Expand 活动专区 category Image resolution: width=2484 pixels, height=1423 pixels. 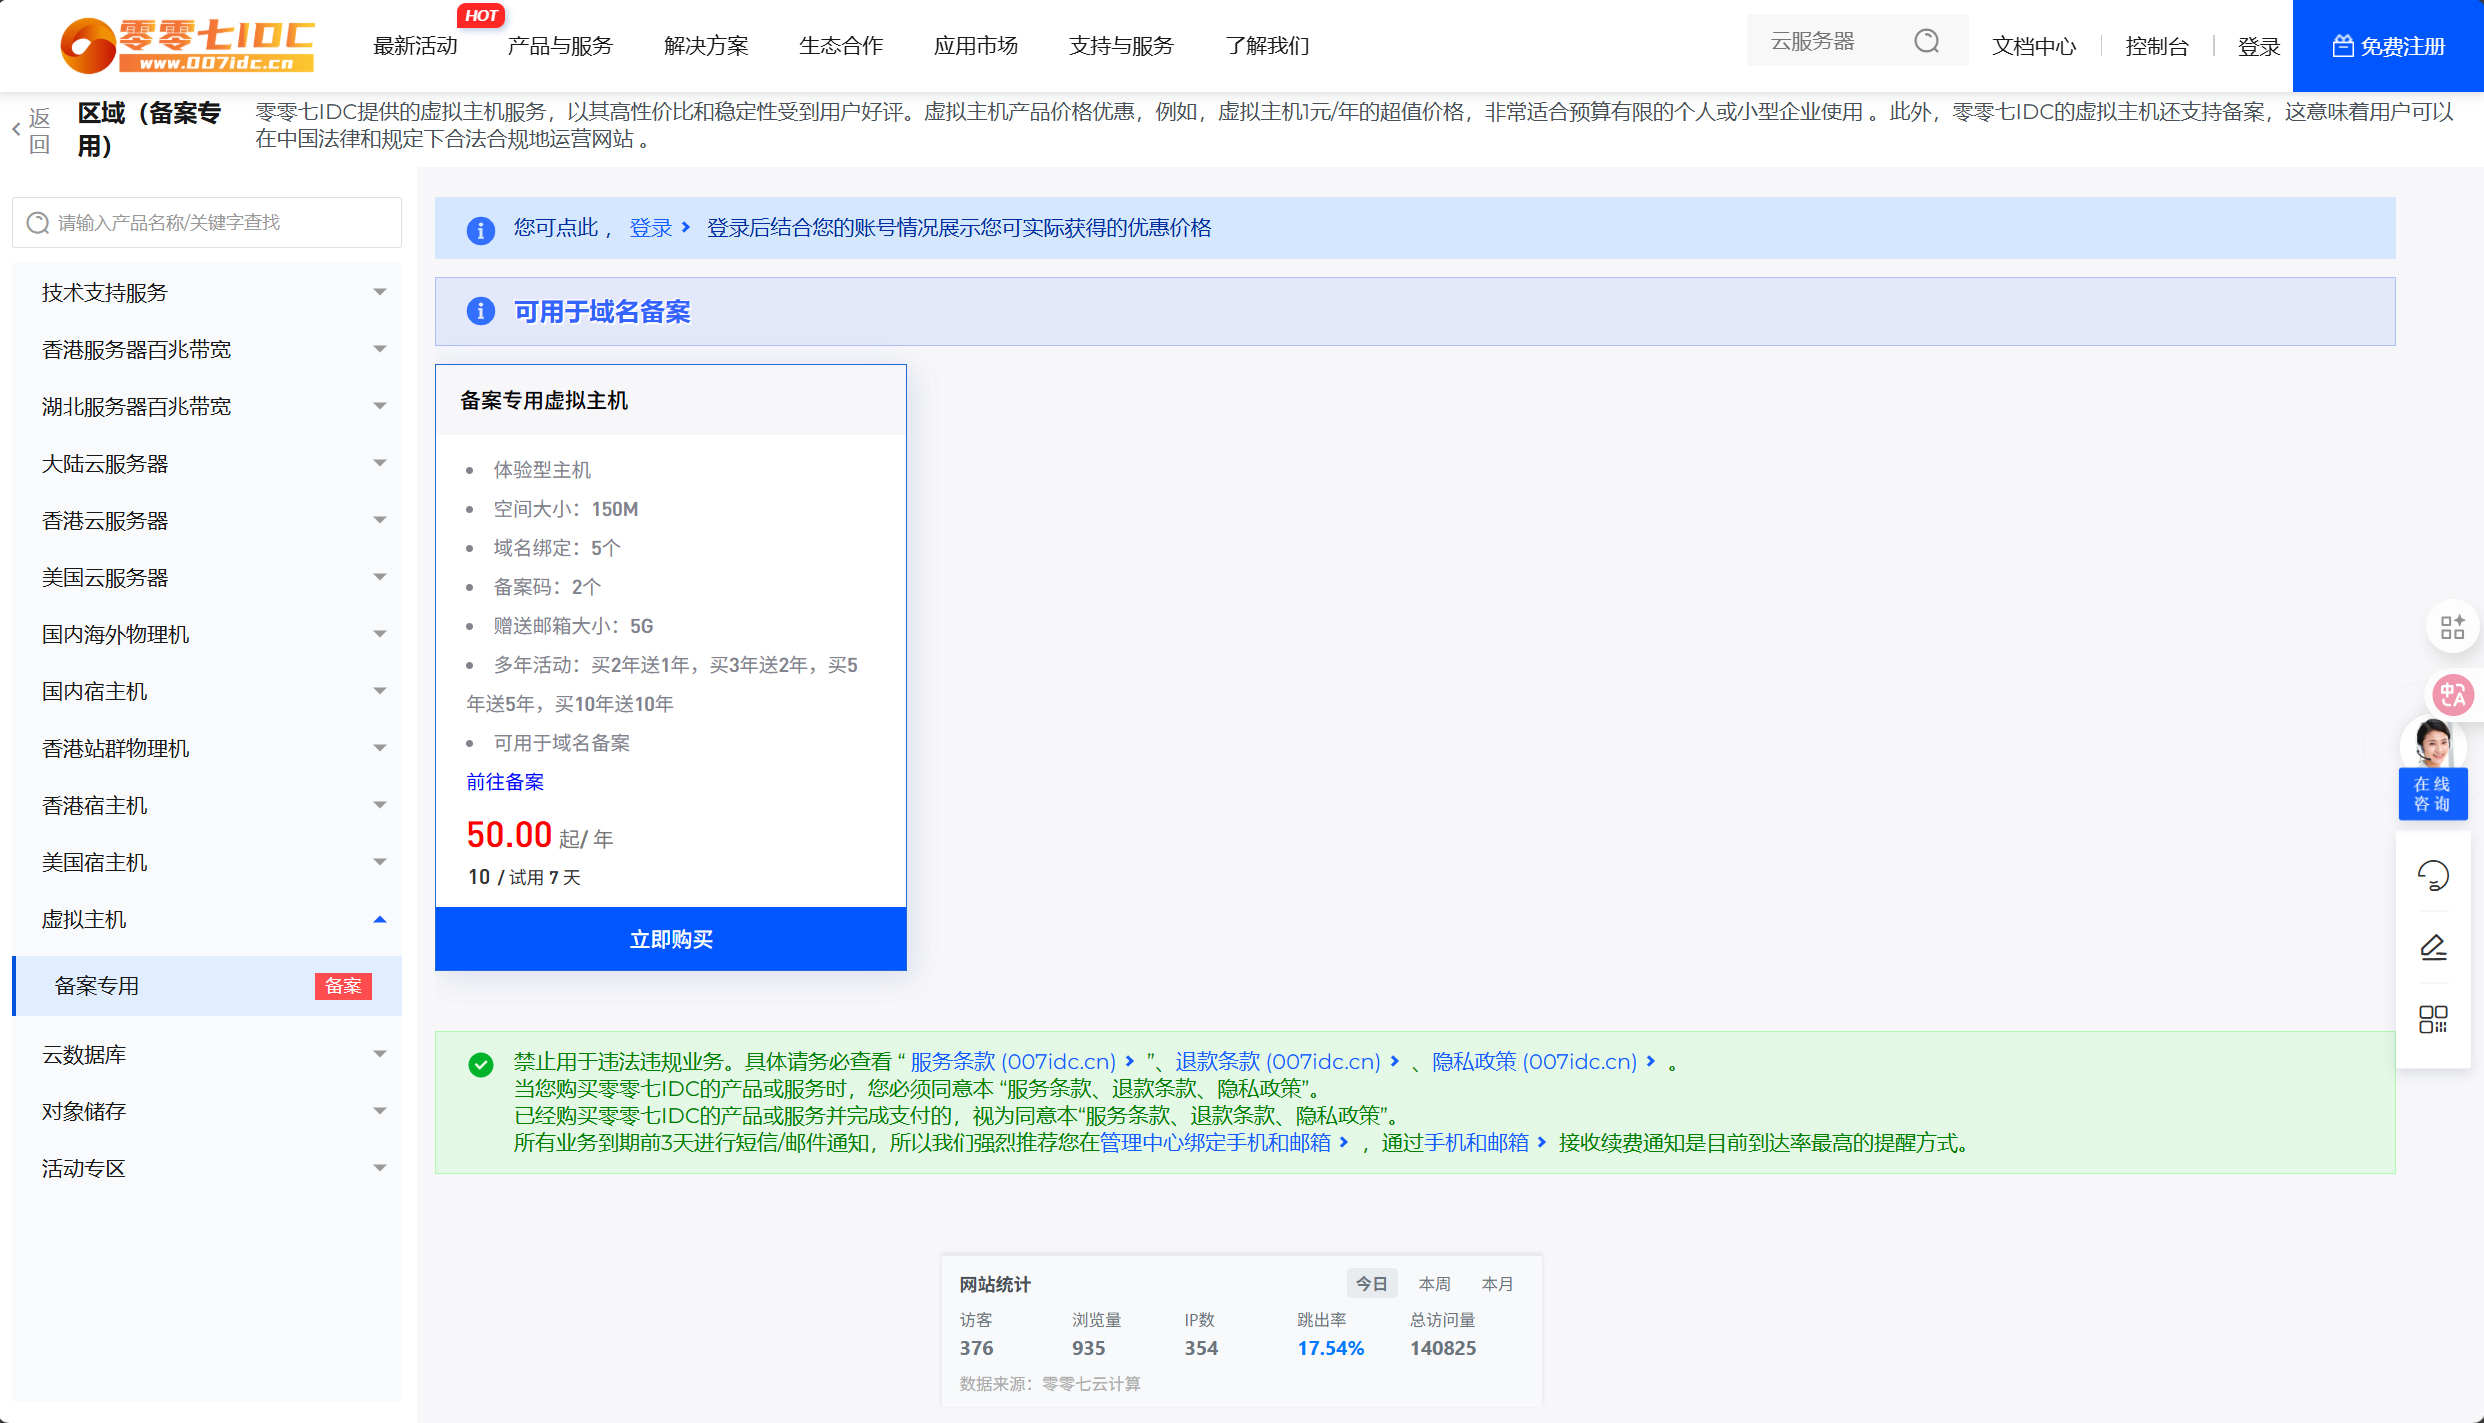tap(207, 1168)
